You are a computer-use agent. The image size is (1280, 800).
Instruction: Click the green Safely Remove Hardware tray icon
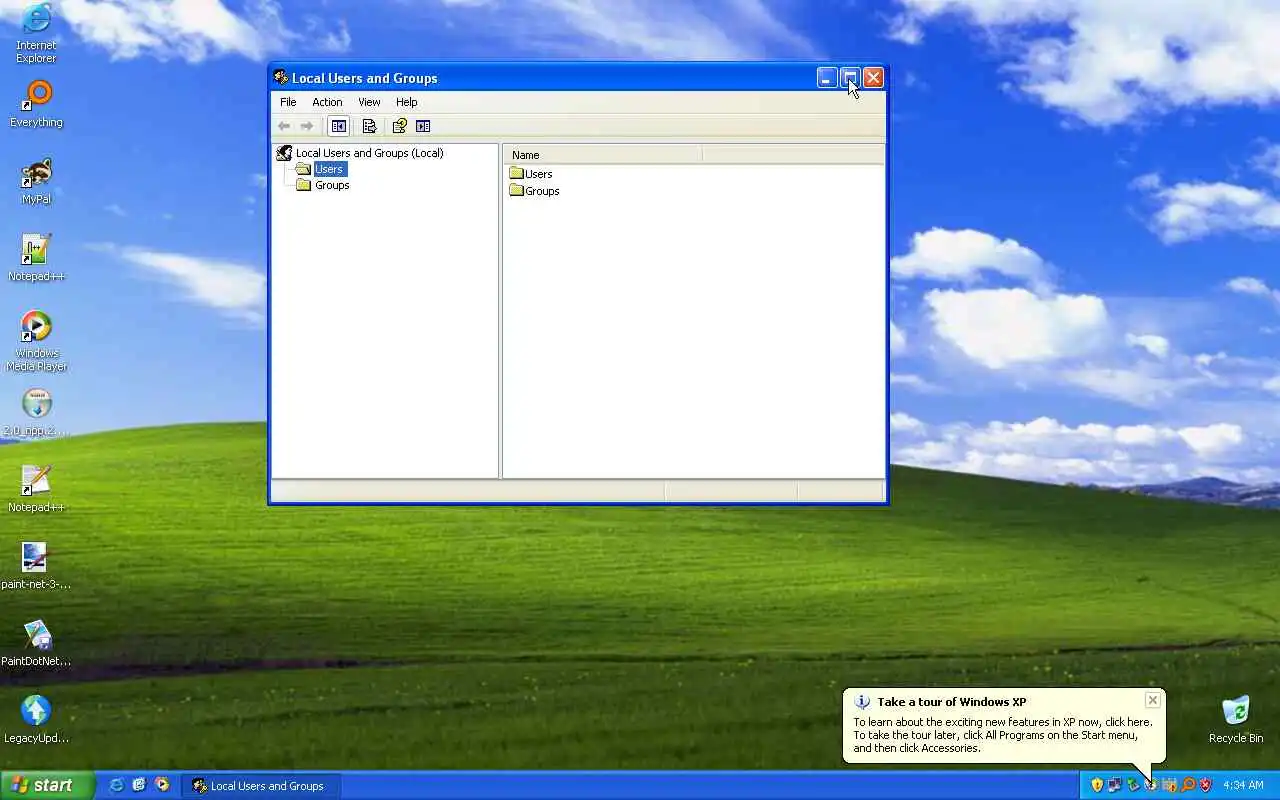1133,786
